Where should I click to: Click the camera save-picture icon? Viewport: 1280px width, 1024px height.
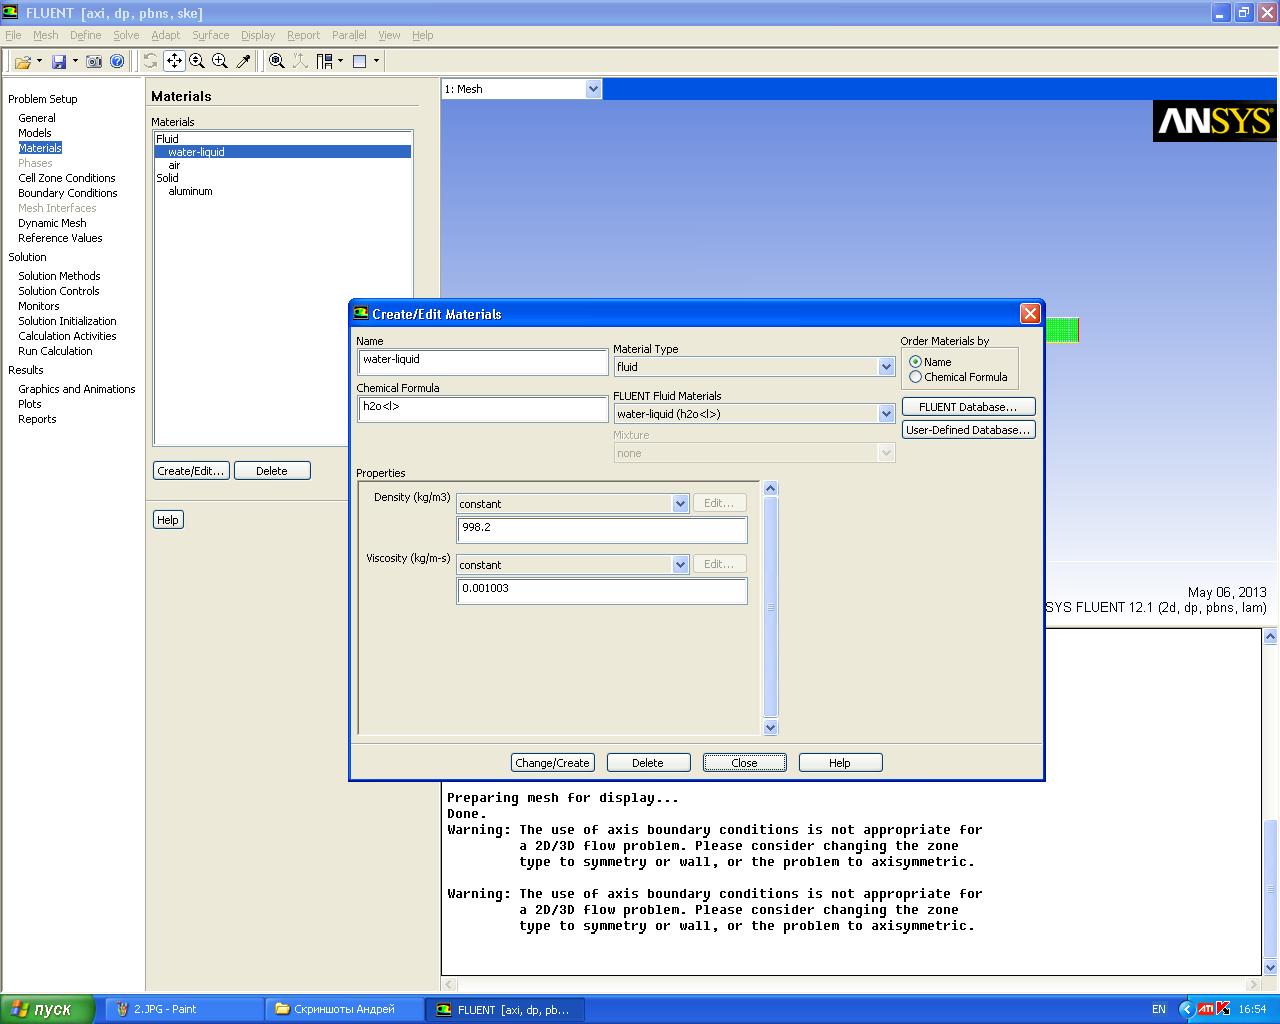(x=94, y=61)
